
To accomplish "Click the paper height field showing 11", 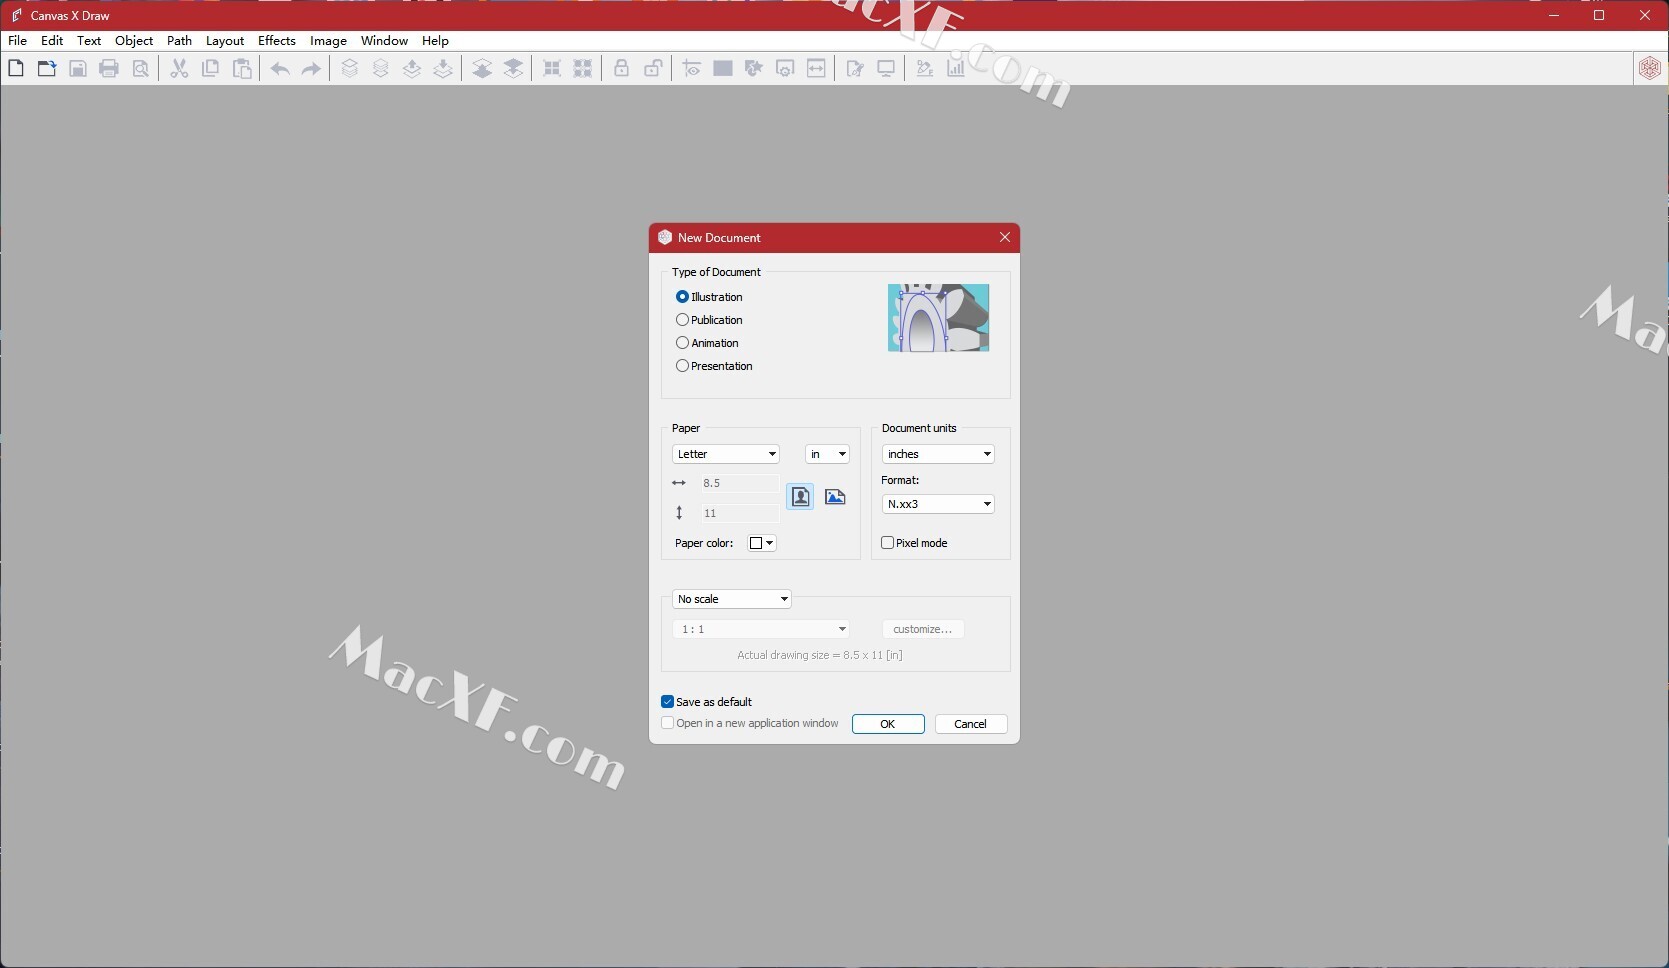I will [739, 513].
